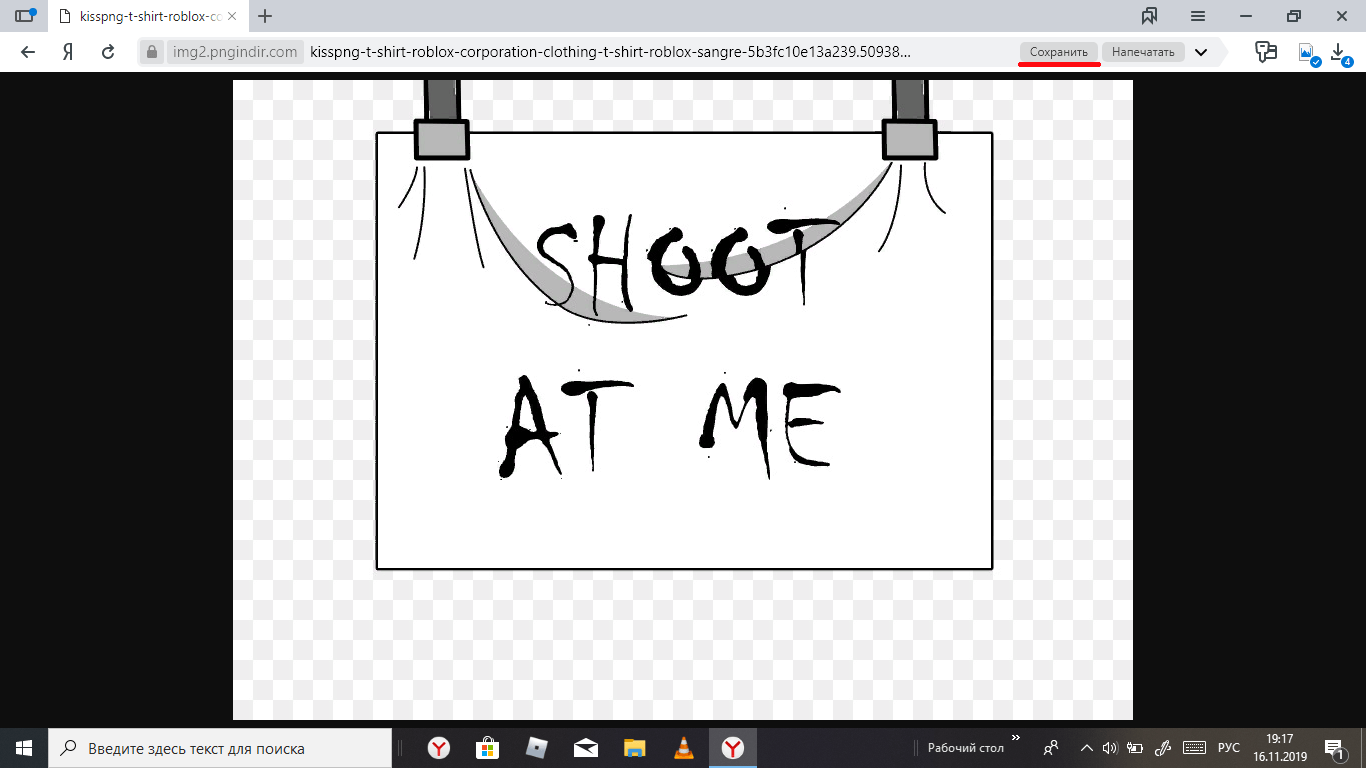1366x768 pixels.
Task: Open the Yandex Browser hamburger menu
Action: pyautogui.click(x=1198, y=16)
